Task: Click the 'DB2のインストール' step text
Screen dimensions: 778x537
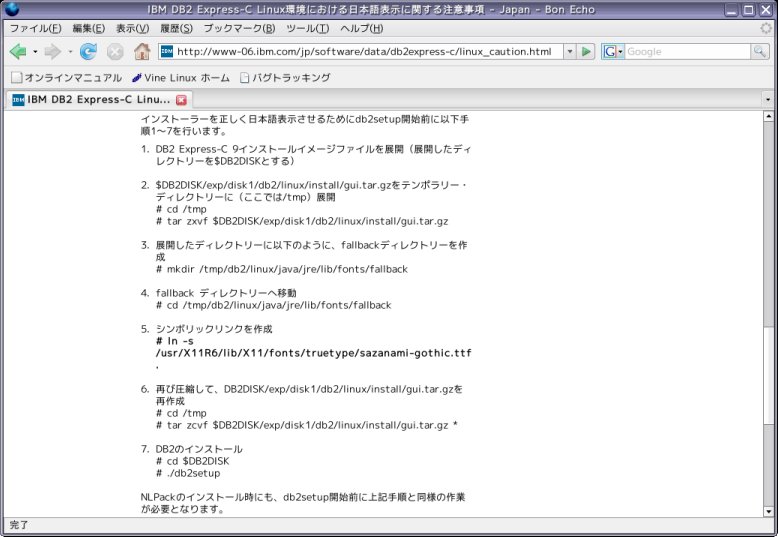Action: [x=199, y=449]
